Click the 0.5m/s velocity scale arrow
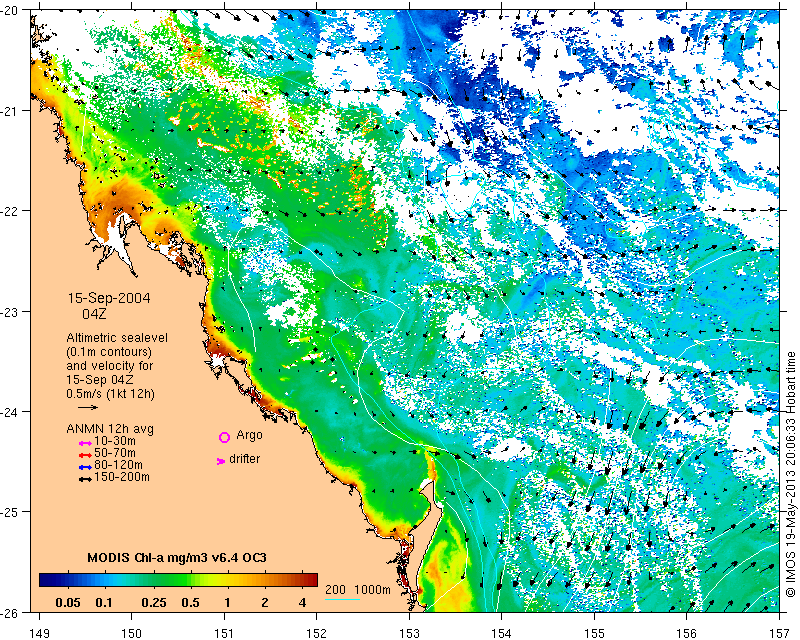The width and height of the screenshot is (800, 640). pyautogui.click(x=88, y=407)
